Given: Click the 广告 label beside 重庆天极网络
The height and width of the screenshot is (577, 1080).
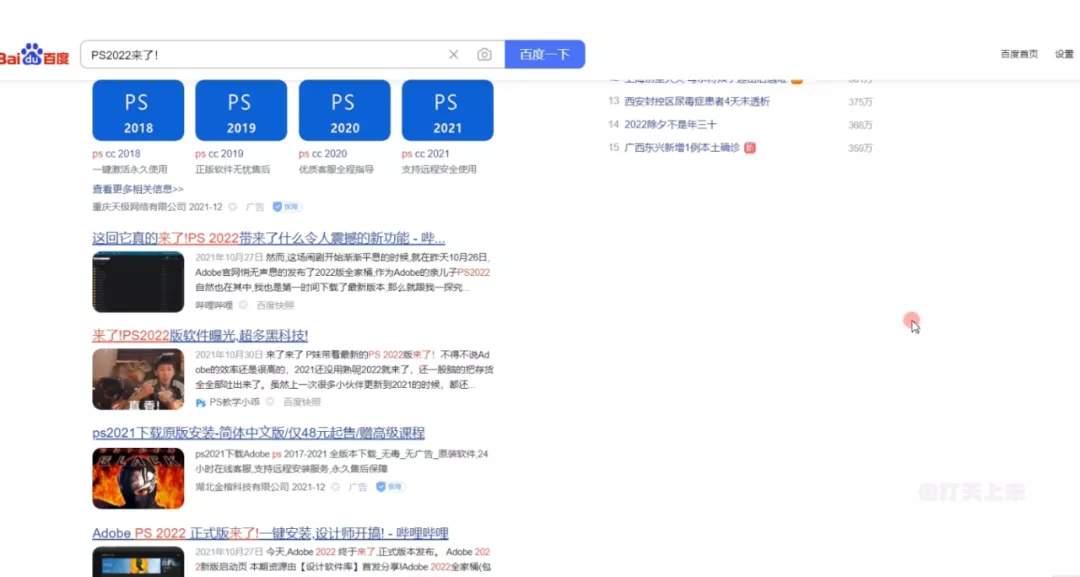Looking at the screenshot, I should pos(255,207).
